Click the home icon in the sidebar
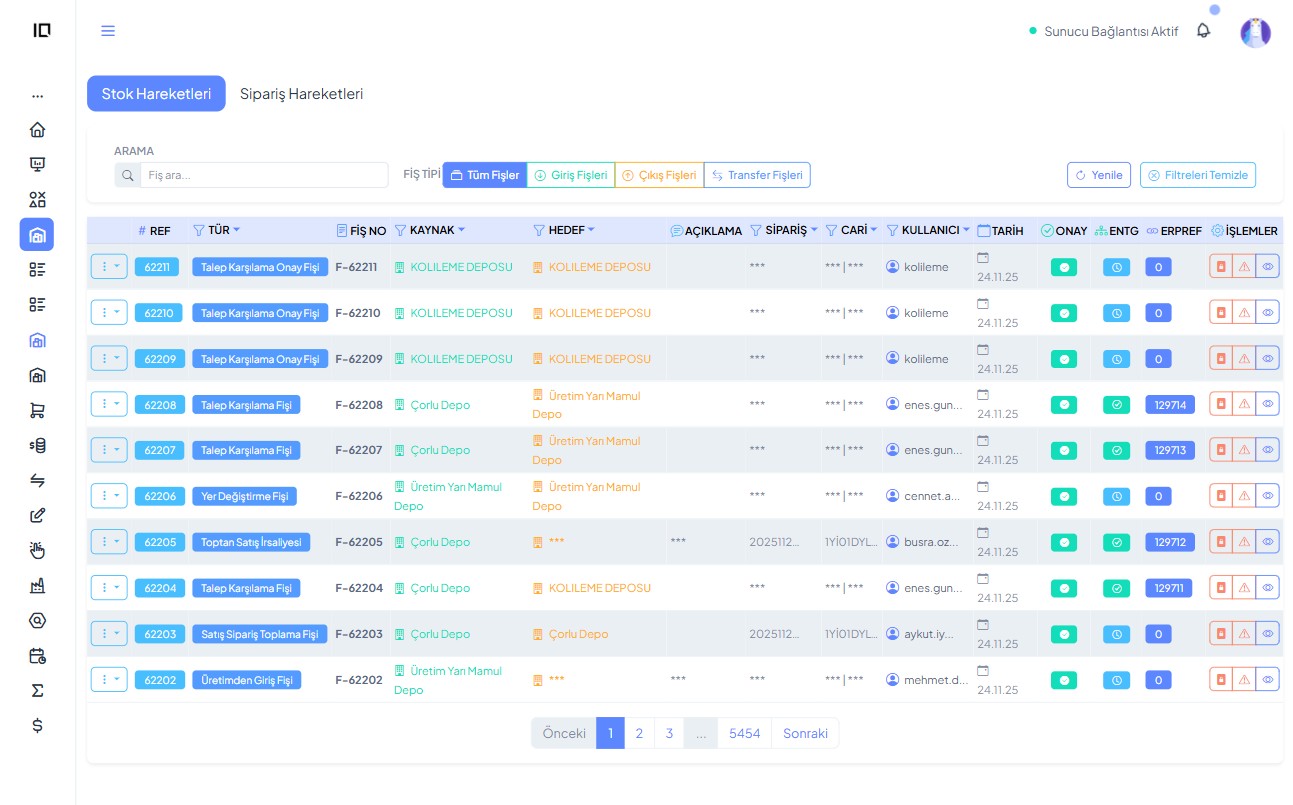 pyautogui.click(x=37, y=130)
